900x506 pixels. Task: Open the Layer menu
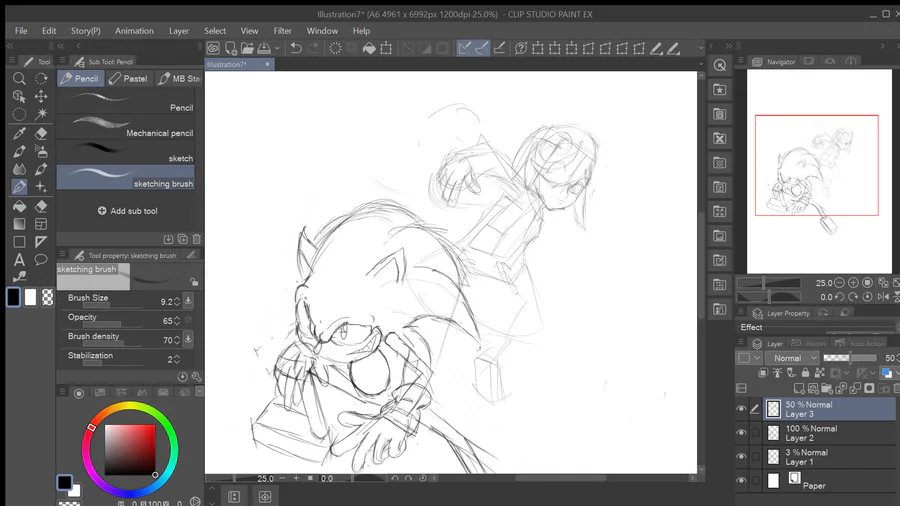(179, 31)
